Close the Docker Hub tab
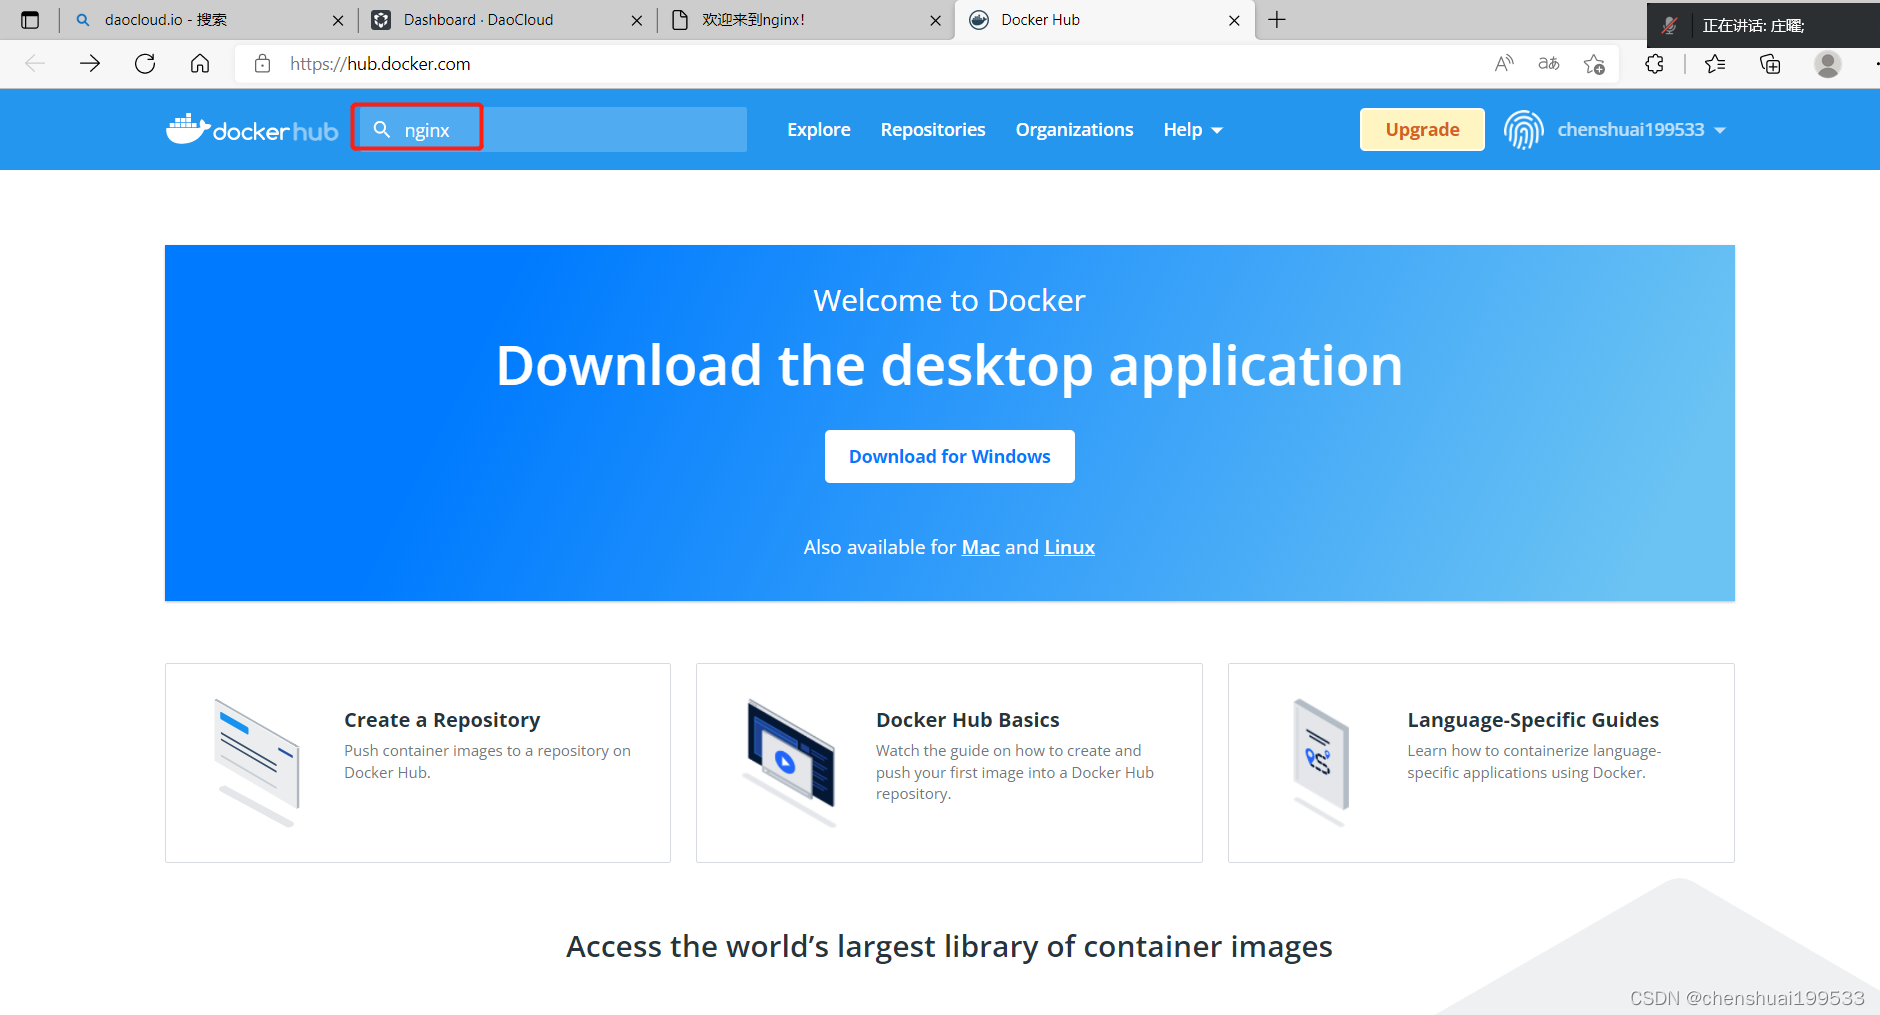 [1235, 20]
